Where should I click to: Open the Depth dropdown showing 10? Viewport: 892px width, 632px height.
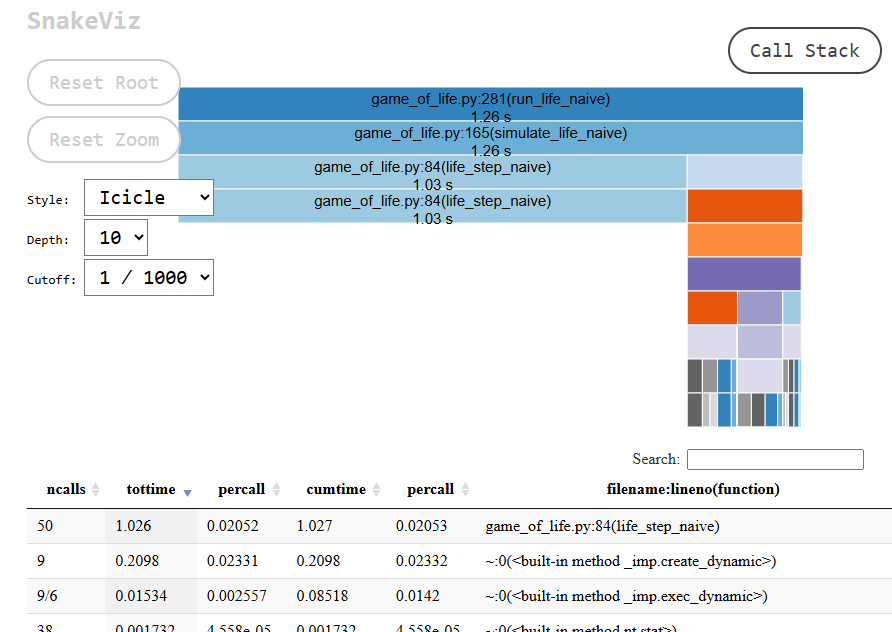point(116,237)
